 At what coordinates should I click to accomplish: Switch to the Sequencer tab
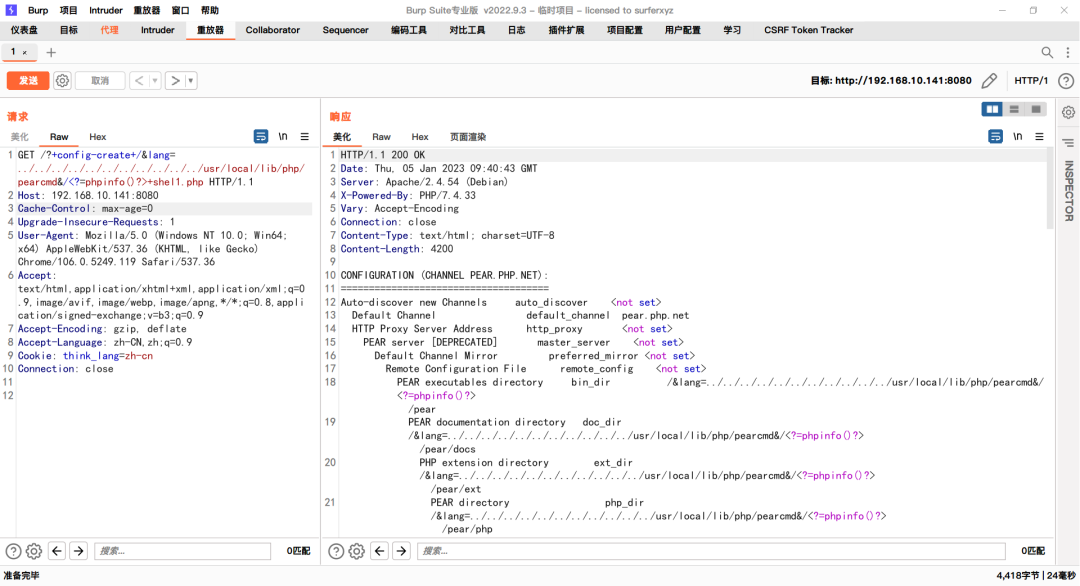(345, 30)
